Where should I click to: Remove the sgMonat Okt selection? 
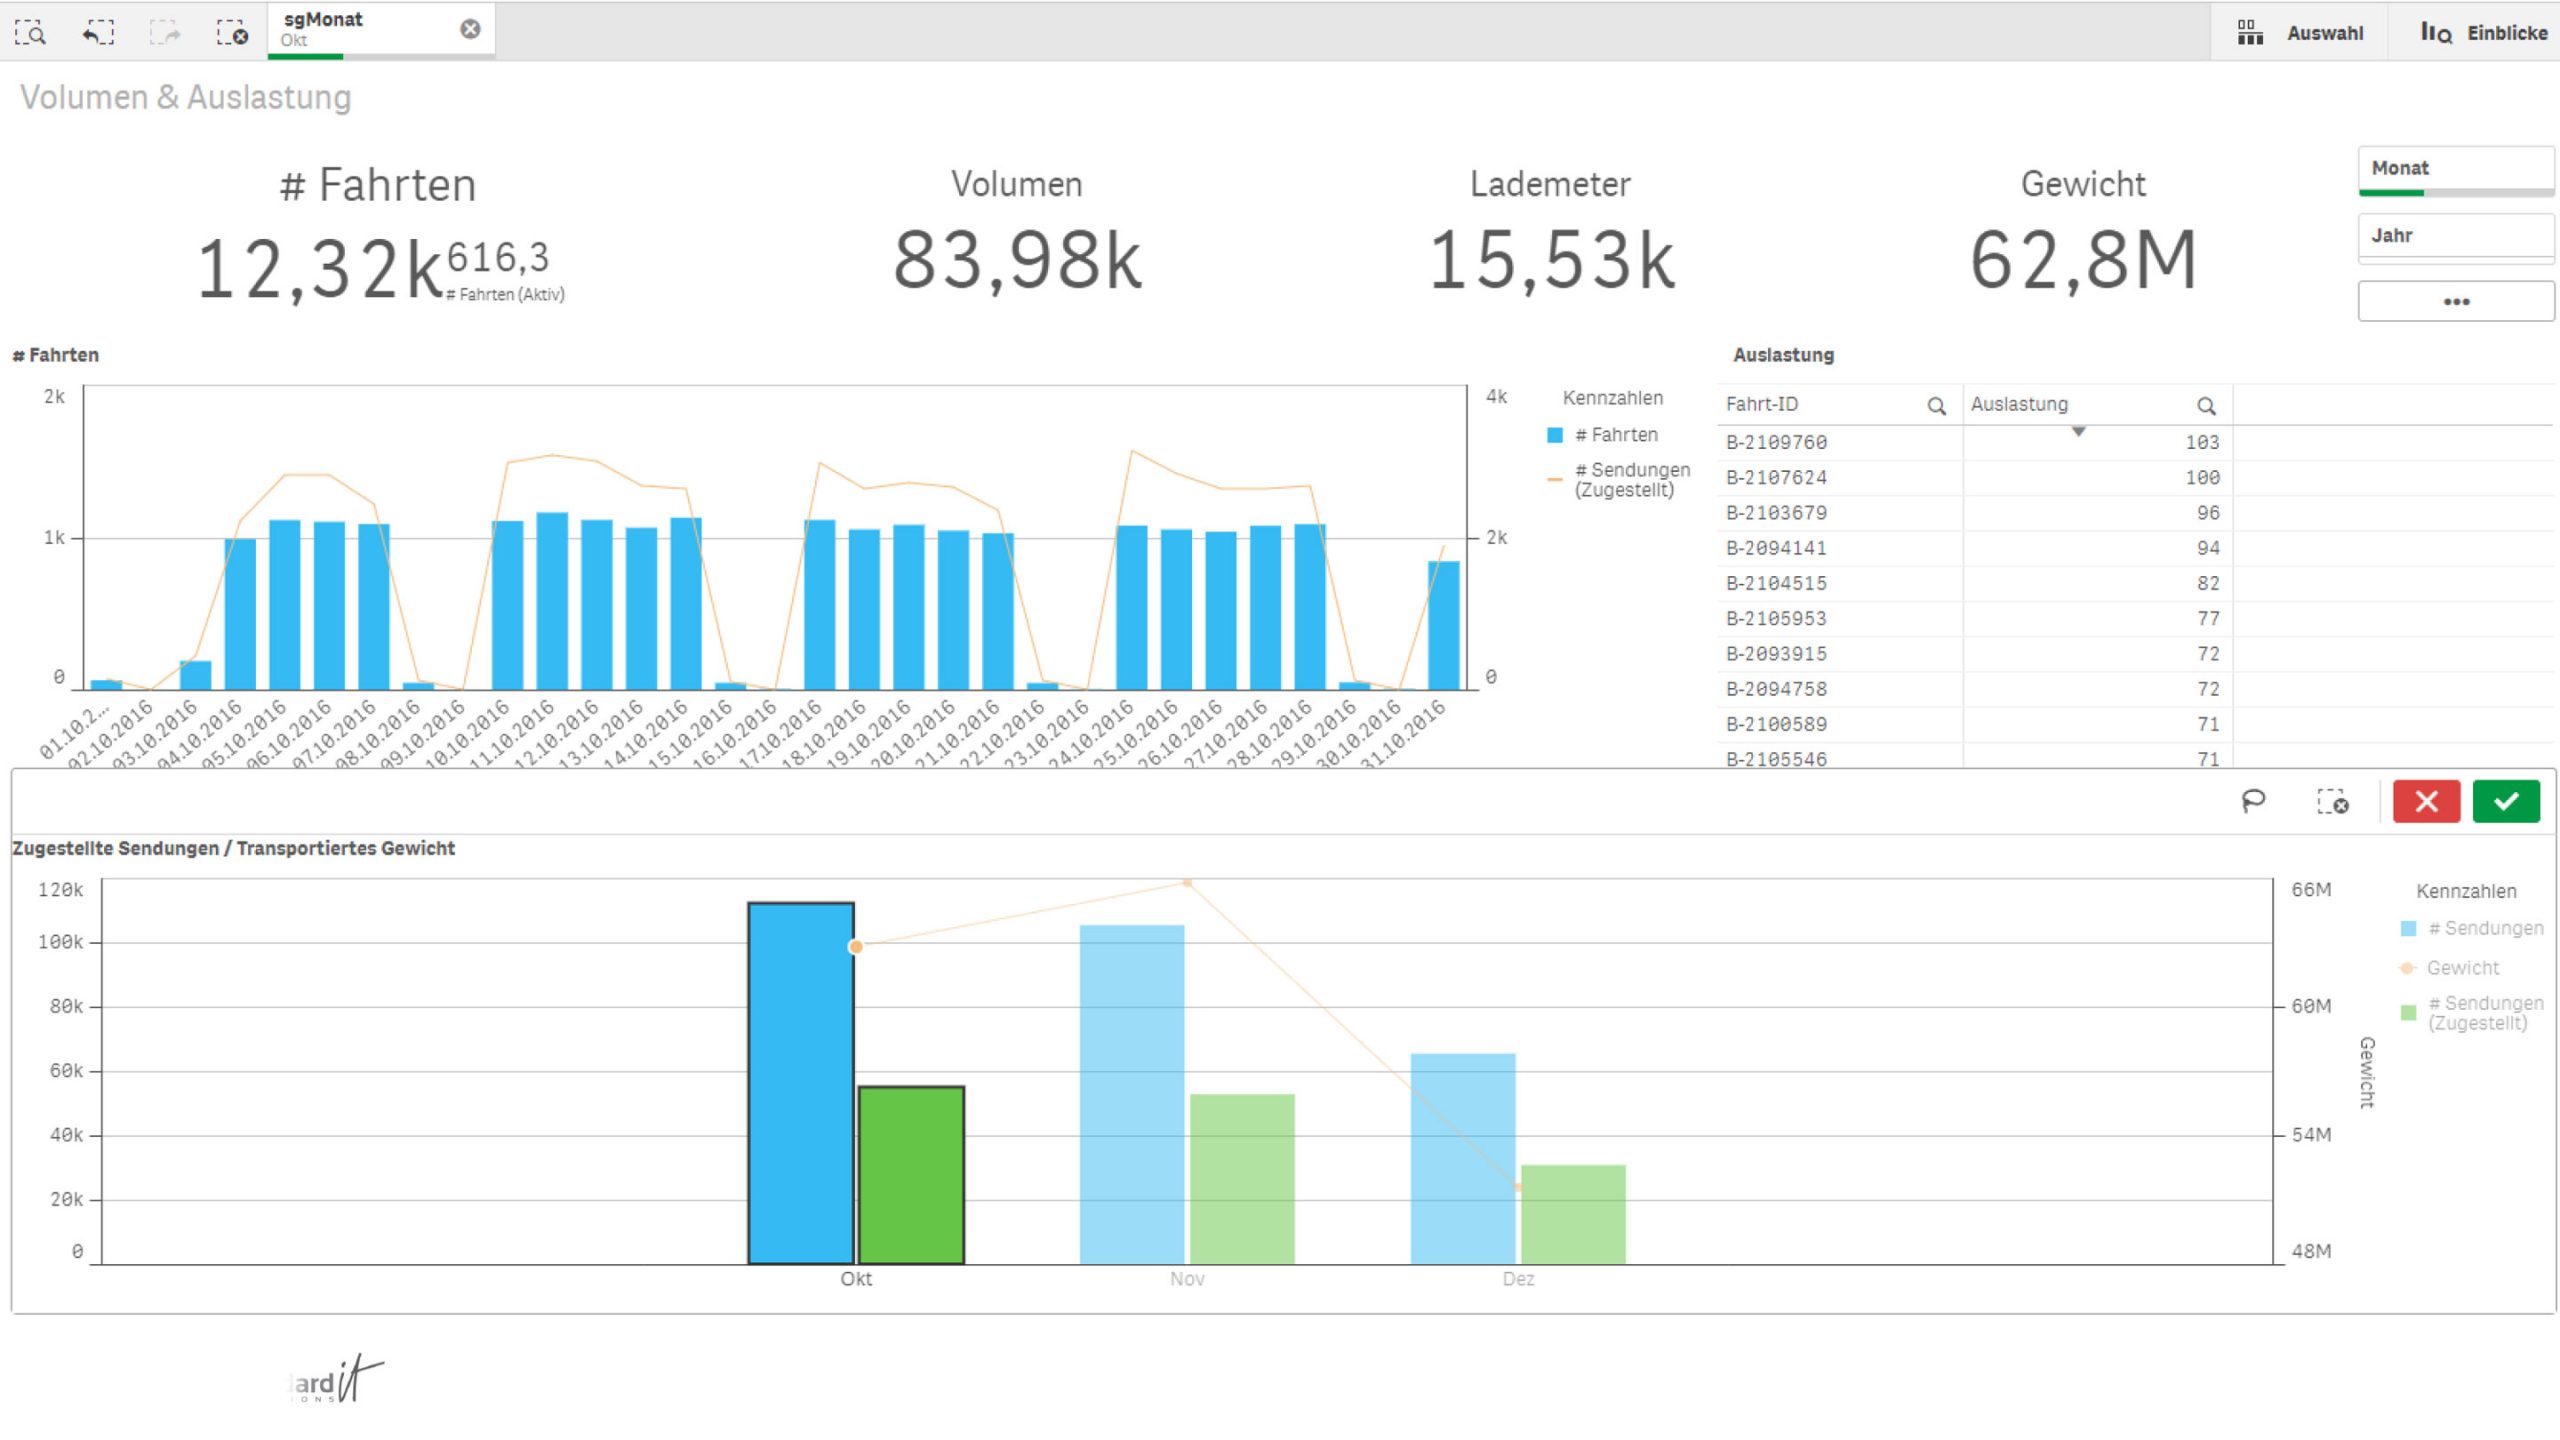point(470,29)
